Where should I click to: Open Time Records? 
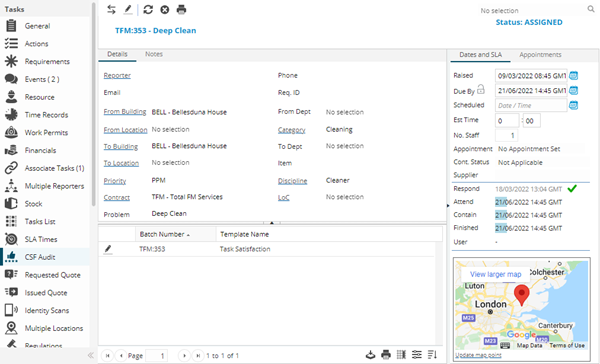(x=46, y=115)
